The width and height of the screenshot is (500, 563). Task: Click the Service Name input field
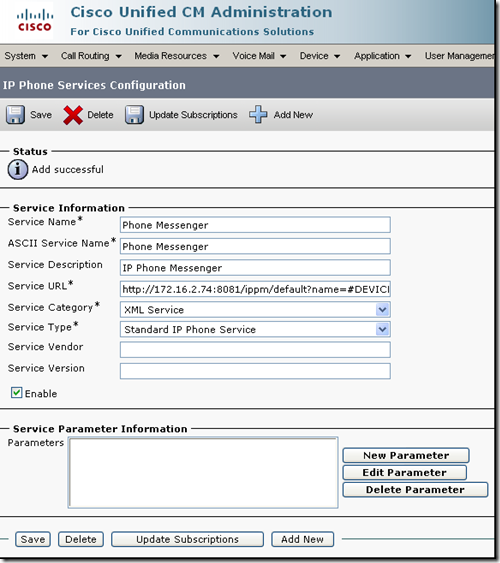click(255, 225)
